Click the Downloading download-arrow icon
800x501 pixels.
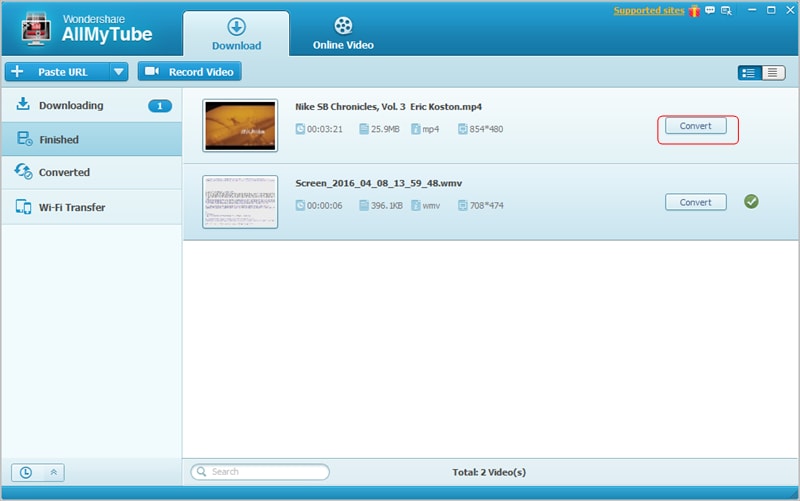pyautogui.click(x=23, y=104)
